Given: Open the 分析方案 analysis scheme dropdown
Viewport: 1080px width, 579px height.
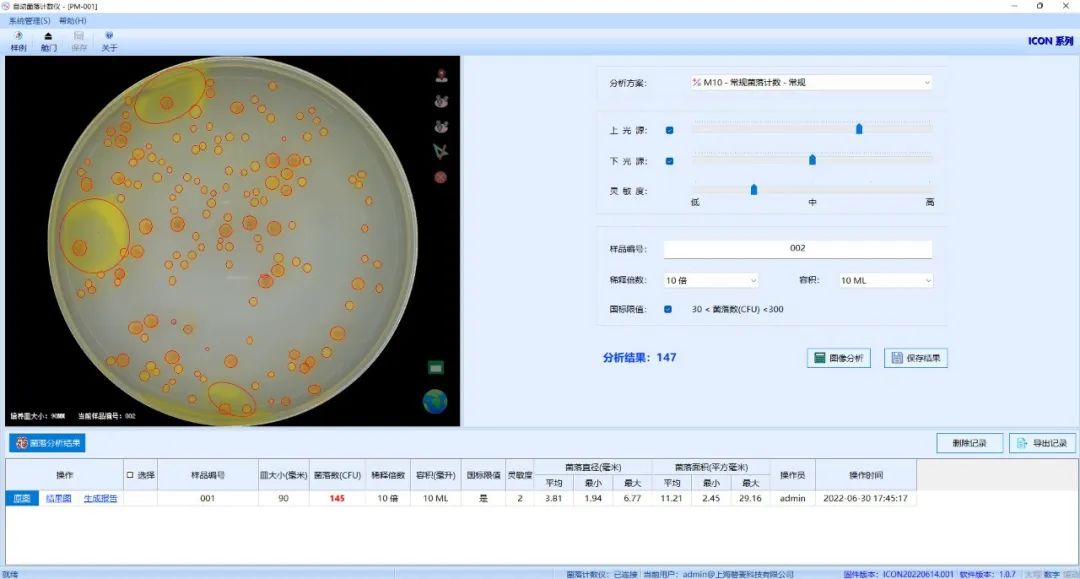Looking at the screenshot, I should [x=810, y=83].
